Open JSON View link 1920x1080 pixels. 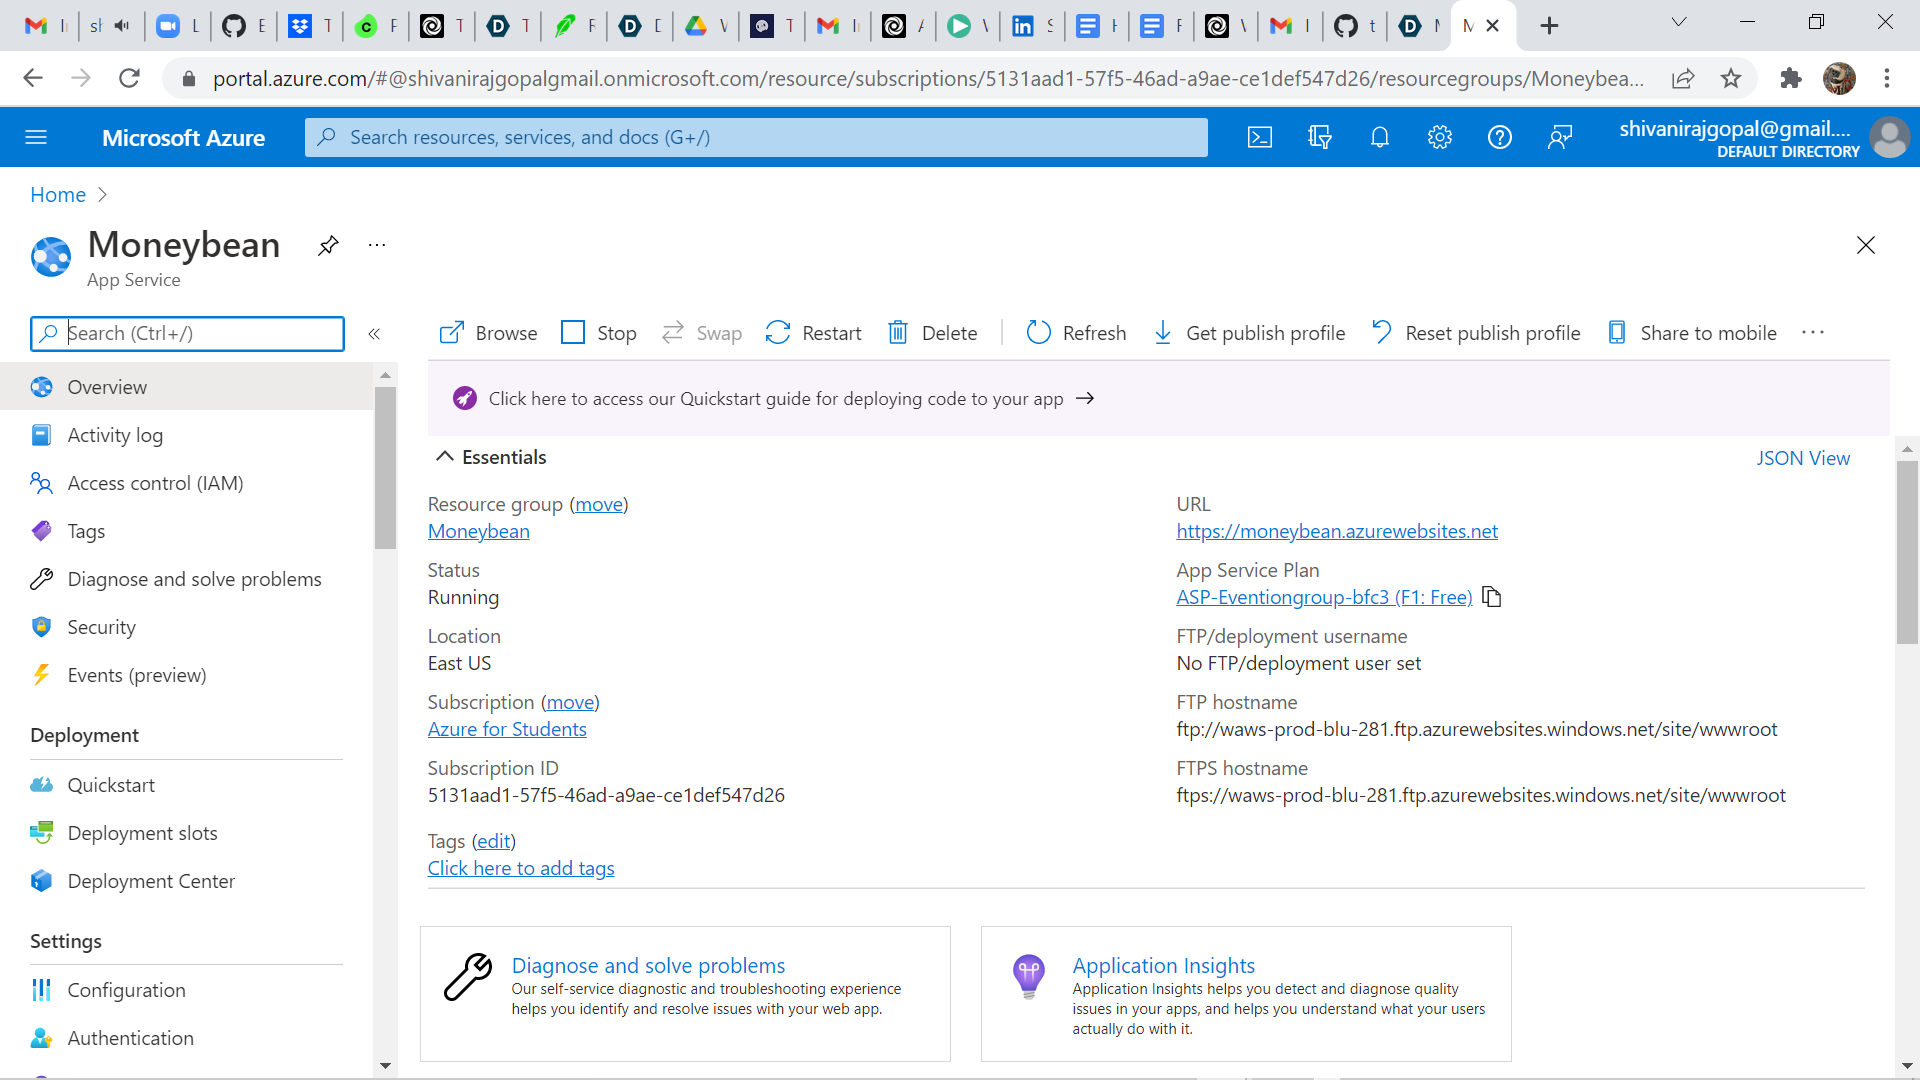tap(1803, 458)
